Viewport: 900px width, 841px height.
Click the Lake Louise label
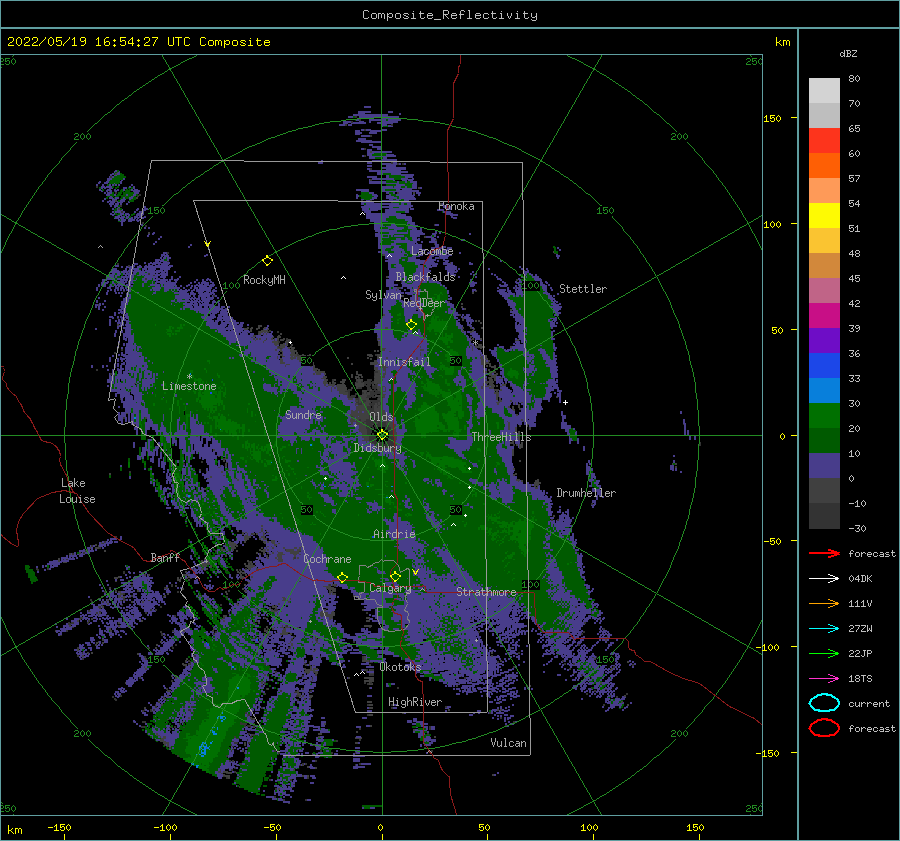tap(77, 491)
